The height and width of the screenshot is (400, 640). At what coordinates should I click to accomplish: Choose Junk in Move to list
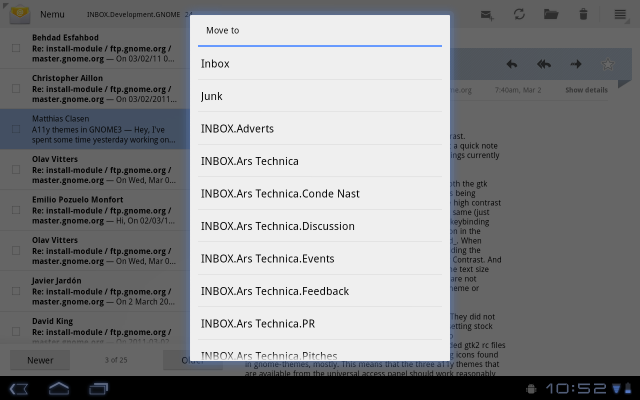point(320,96)
